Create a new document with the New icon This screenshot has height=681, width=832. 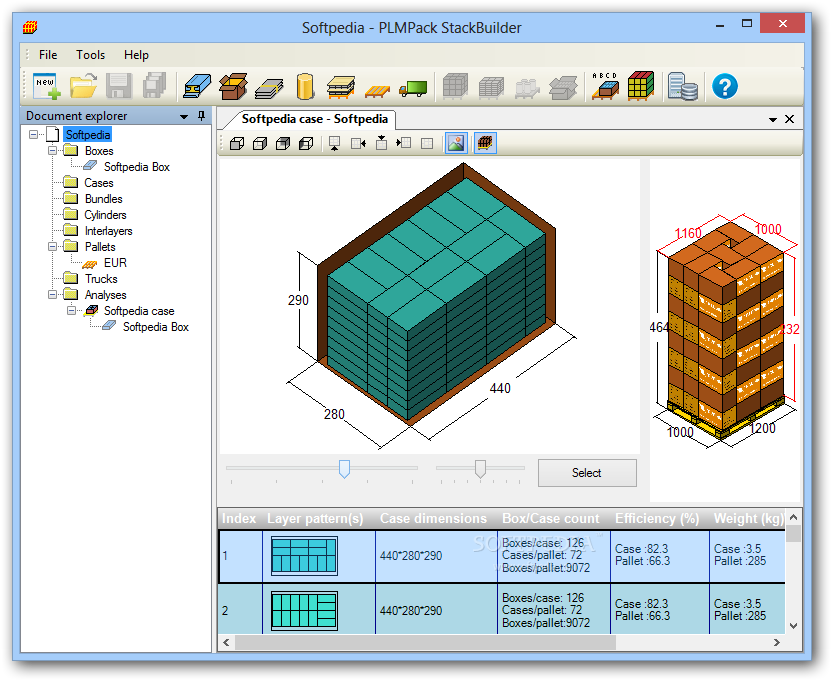click(x=47, y=86)
